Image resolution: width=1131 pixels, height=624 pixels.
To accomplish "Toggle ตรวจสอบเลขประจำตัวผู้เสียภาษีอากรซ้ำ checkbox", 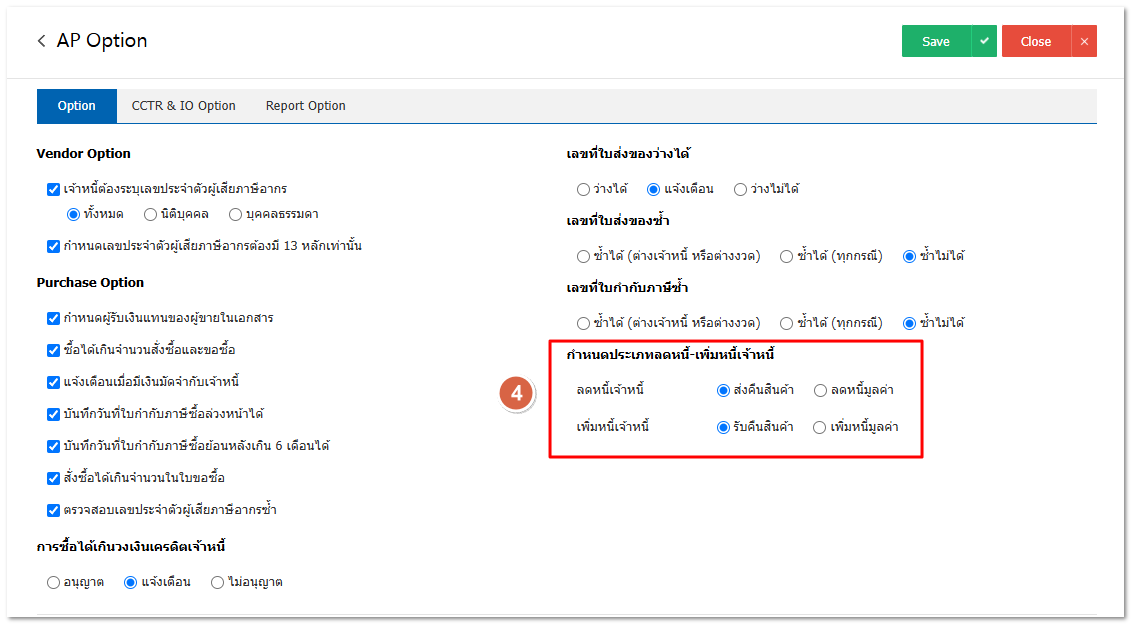I will pyautogui.click(x=53, y=510).
